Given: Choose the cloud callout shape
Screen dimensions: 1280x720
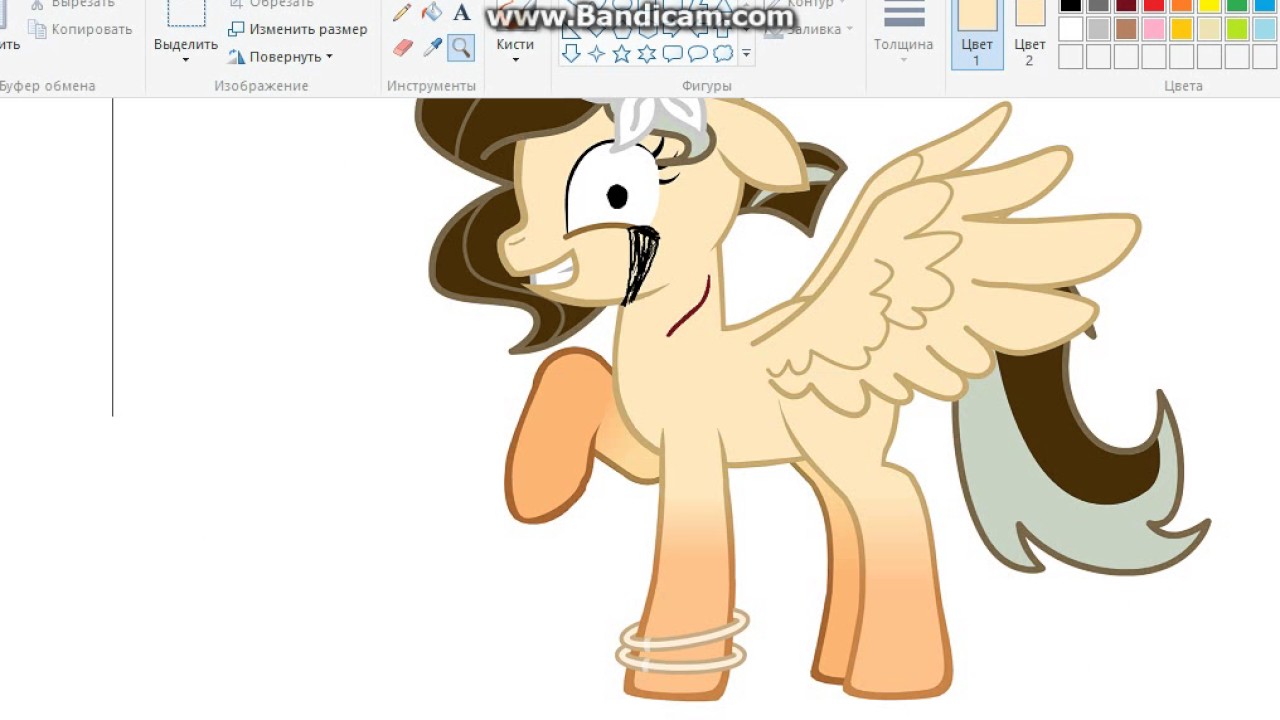Looking at the screenshot, I should (x=722, y=53).
